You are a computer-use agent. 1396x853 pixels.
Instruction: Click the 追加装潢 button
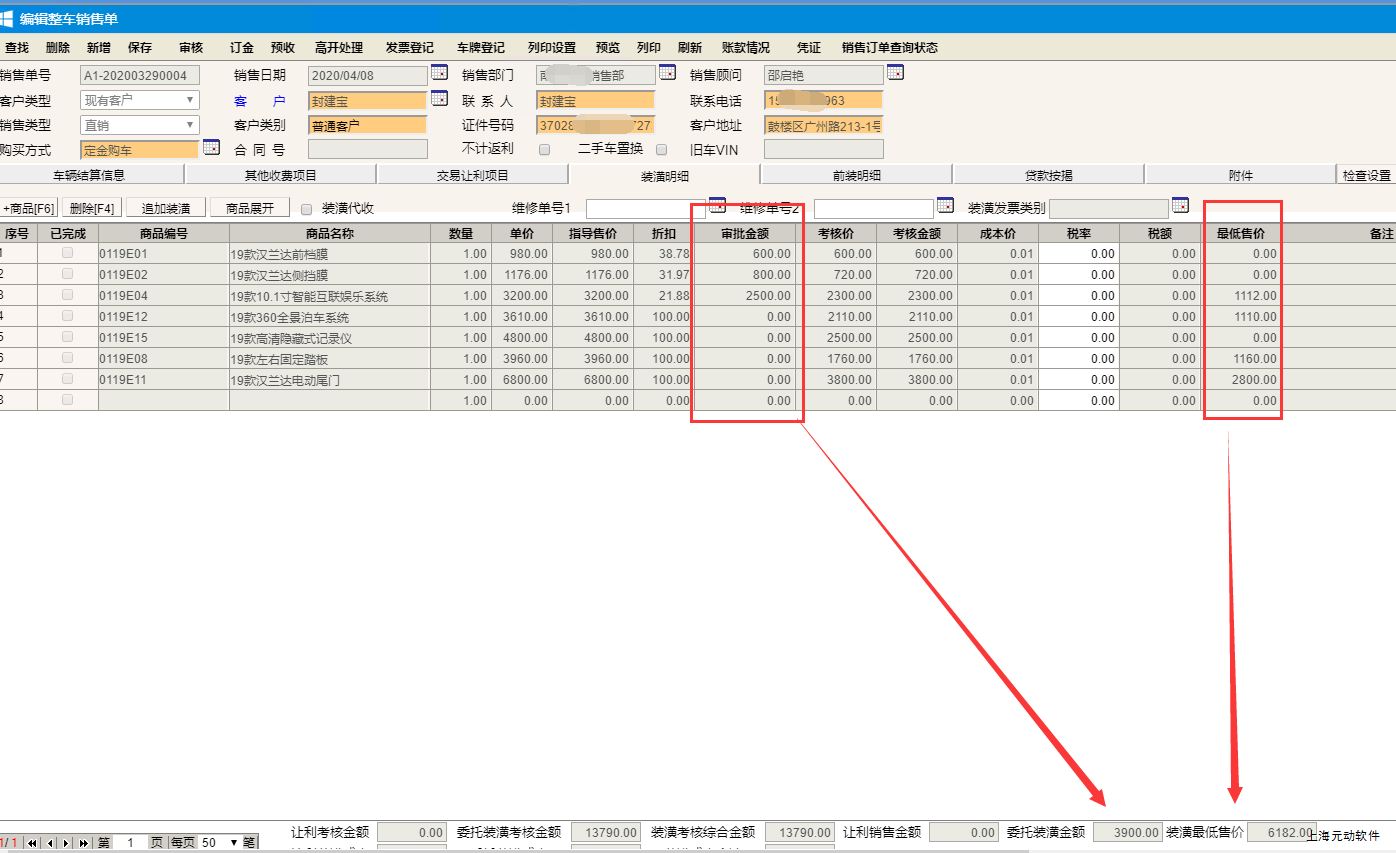[x=166, y=208]
